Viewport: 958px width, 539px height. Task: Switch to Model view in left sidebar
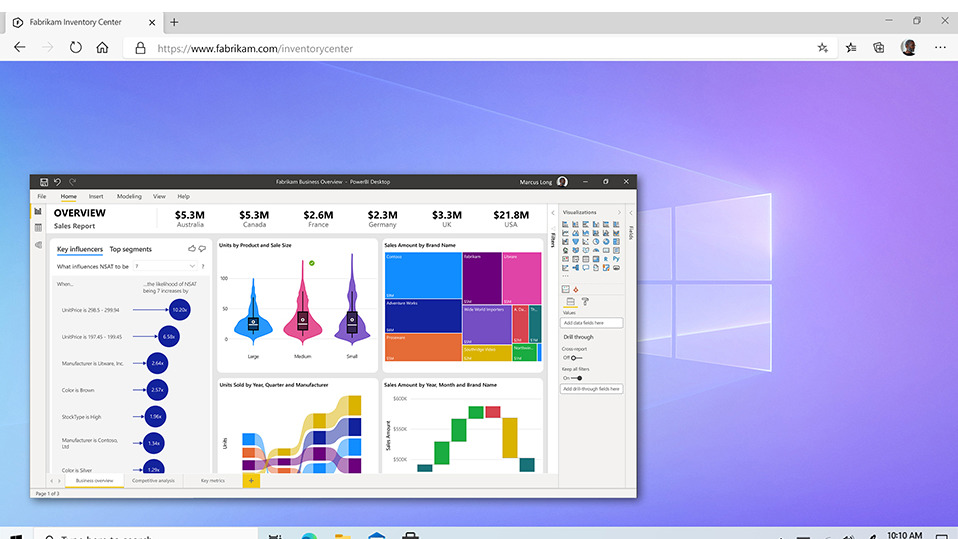pyautogui.click(x=38, y=245)
